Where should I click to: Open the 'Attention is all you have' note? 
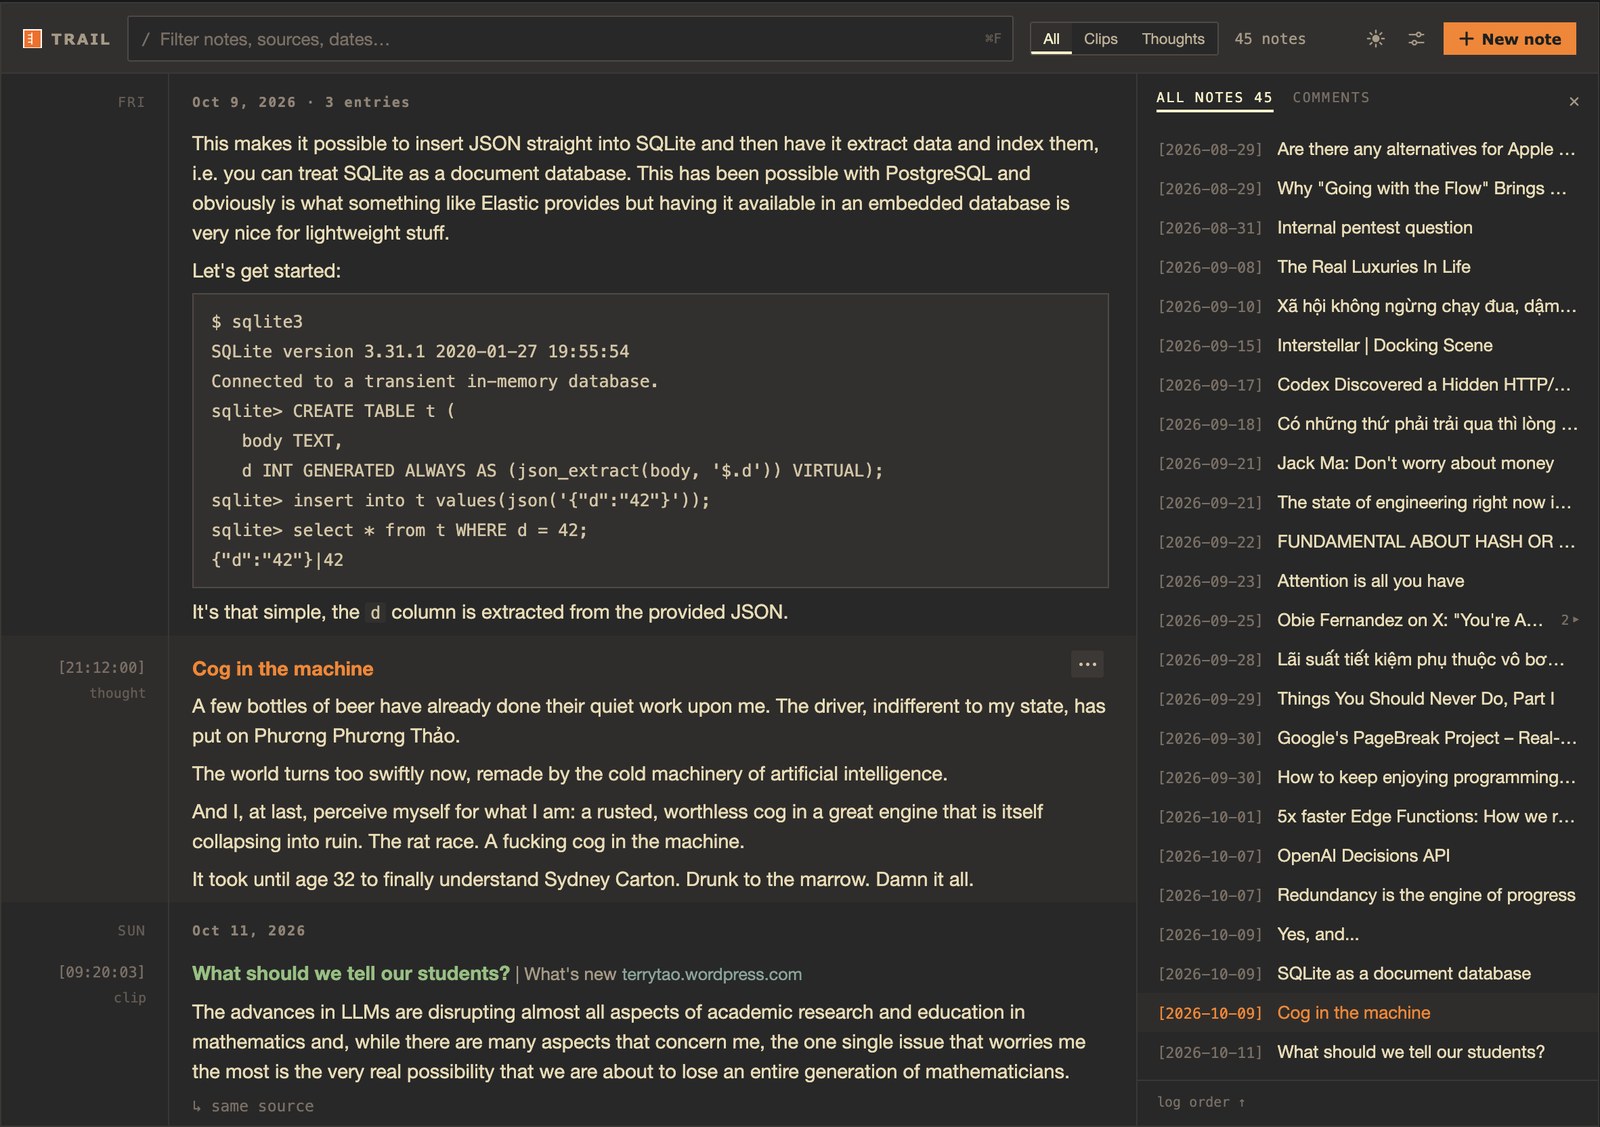tap(1367, 581)
